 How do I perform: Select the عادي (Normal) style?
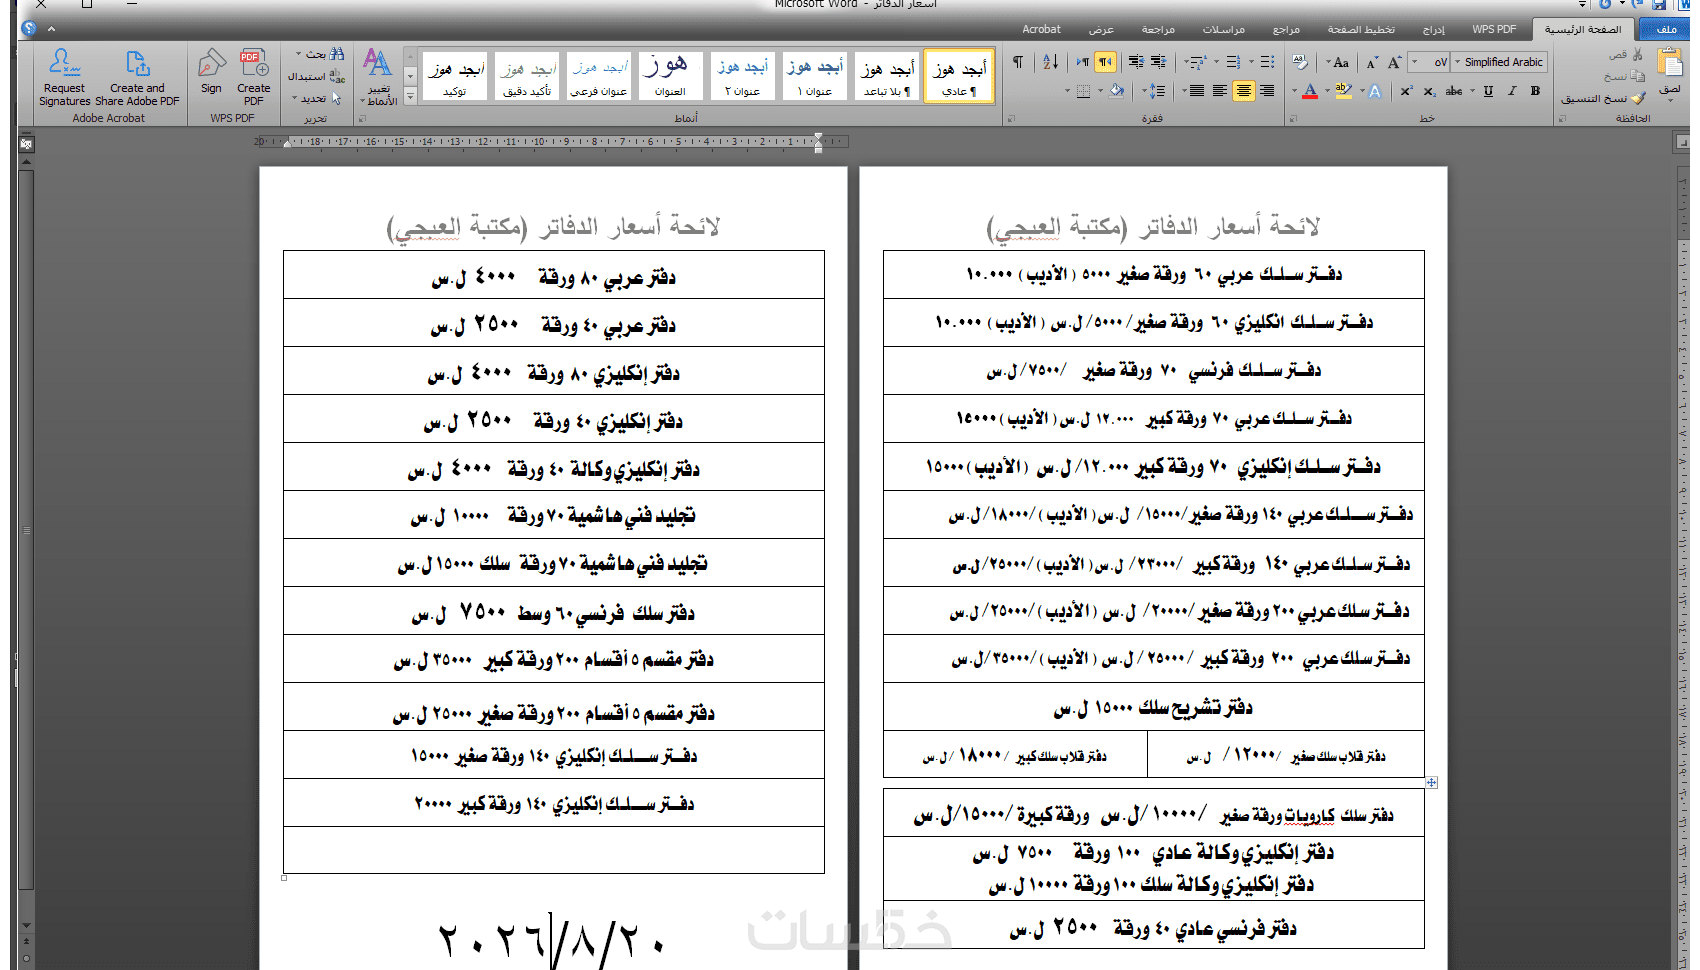pos(959,76)
